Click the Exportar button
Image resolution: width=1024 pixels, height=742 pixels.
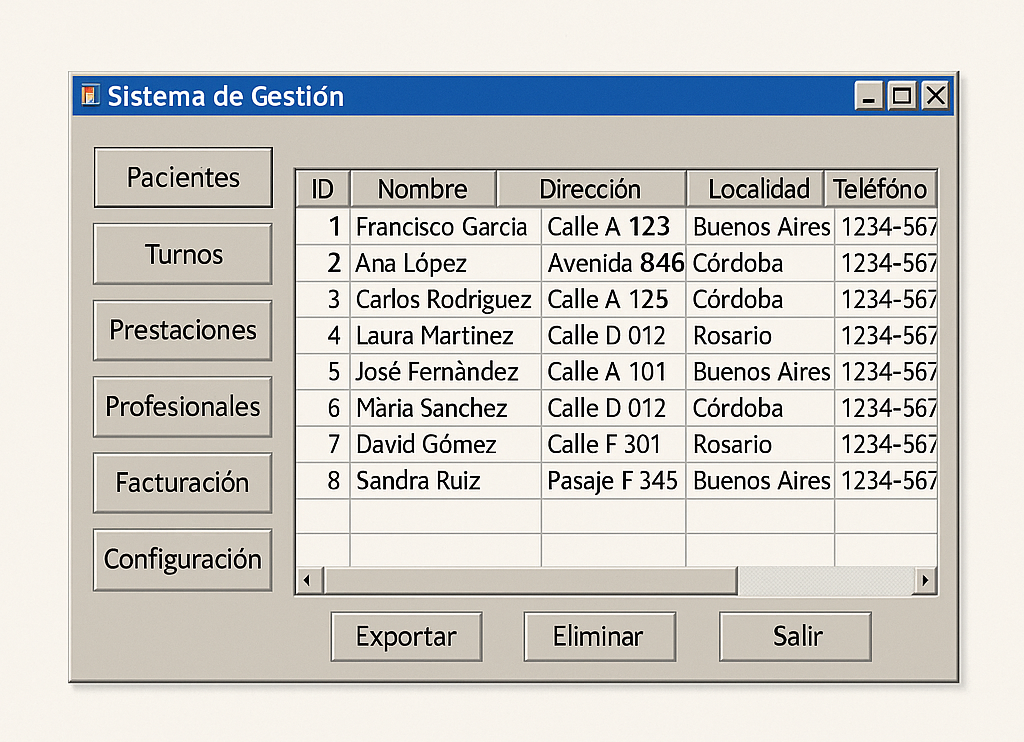[406, 636]
